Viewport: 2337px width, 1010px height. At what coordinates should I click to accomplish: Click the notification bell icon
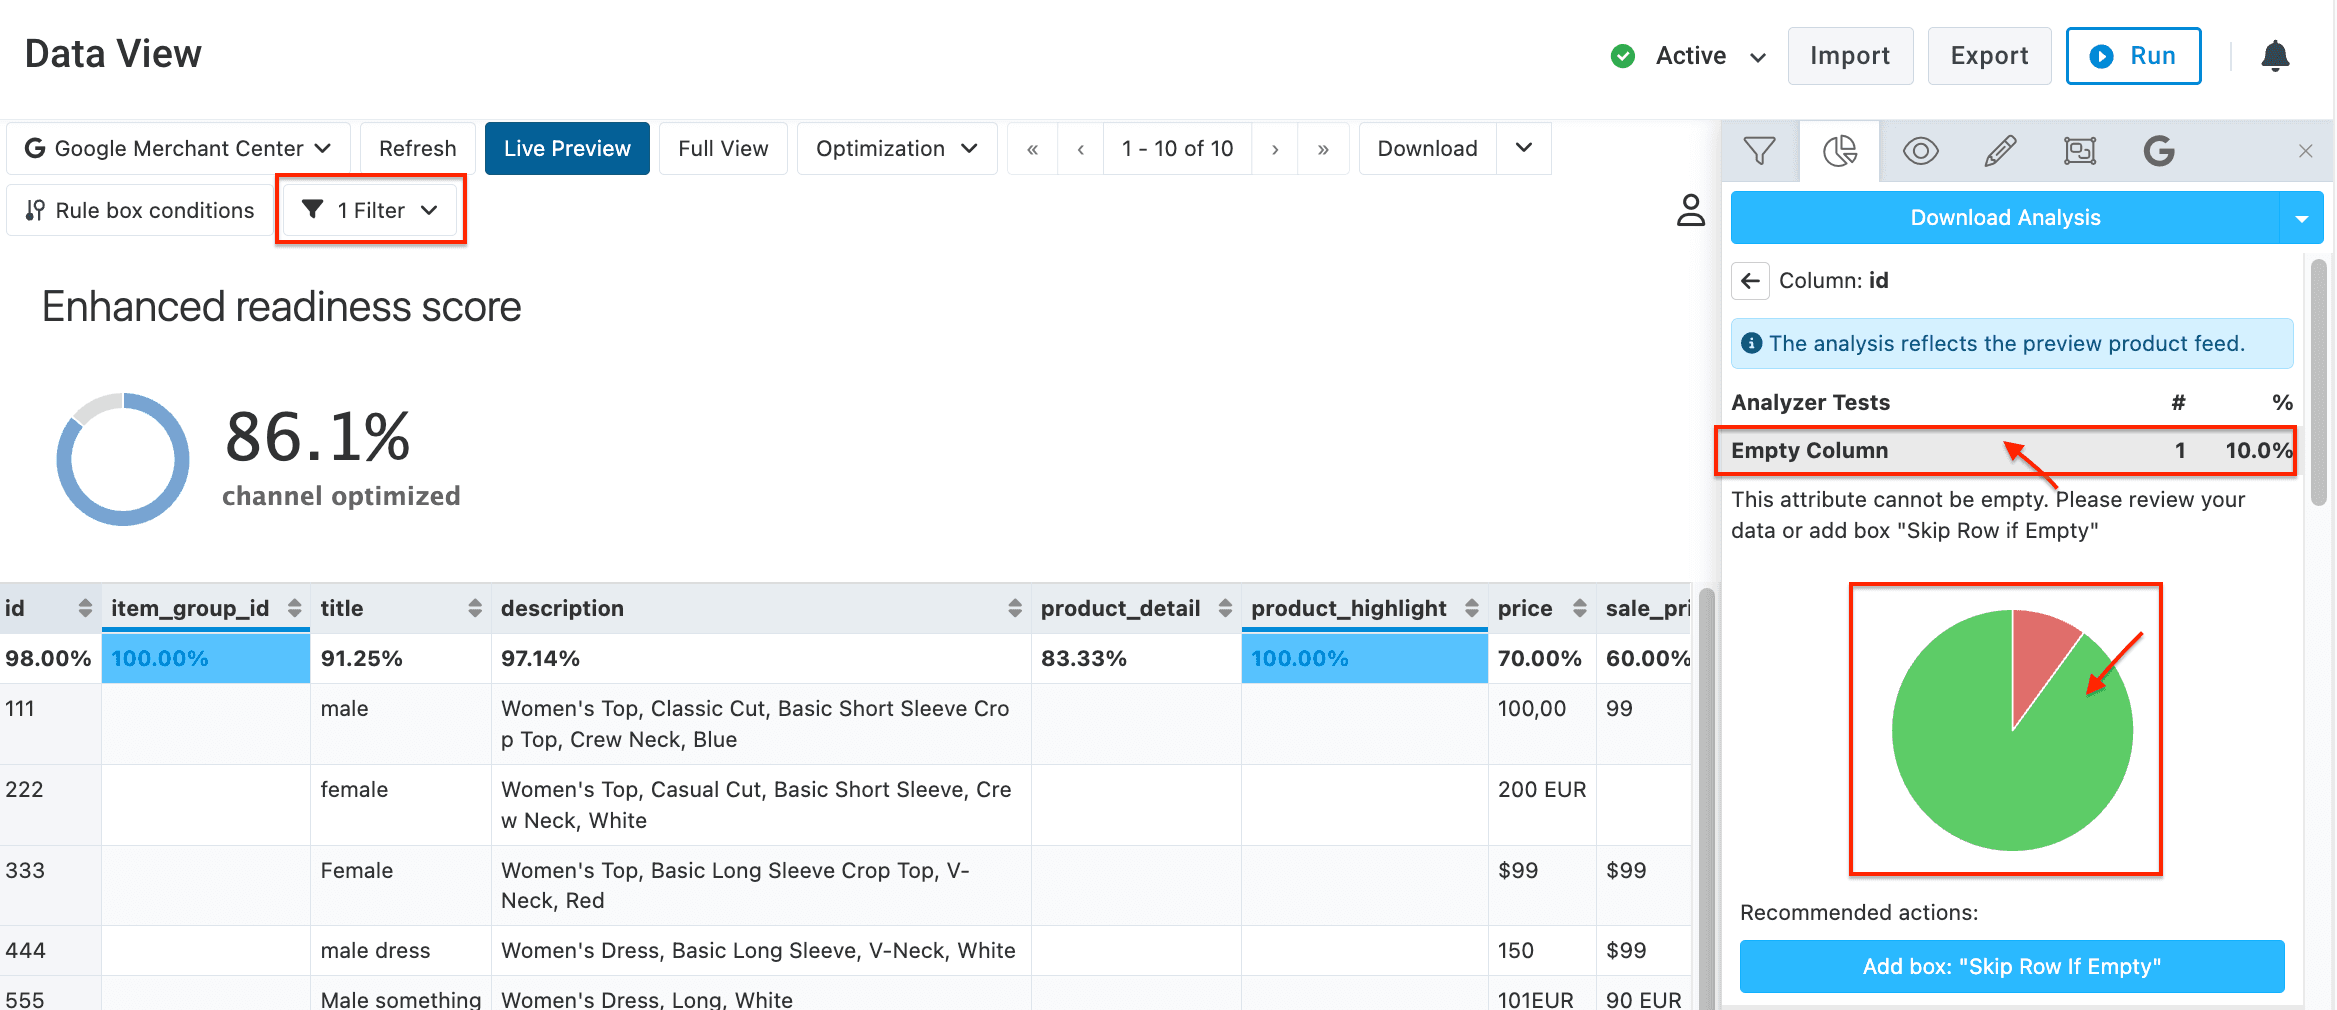click(x=2275, y=56)
